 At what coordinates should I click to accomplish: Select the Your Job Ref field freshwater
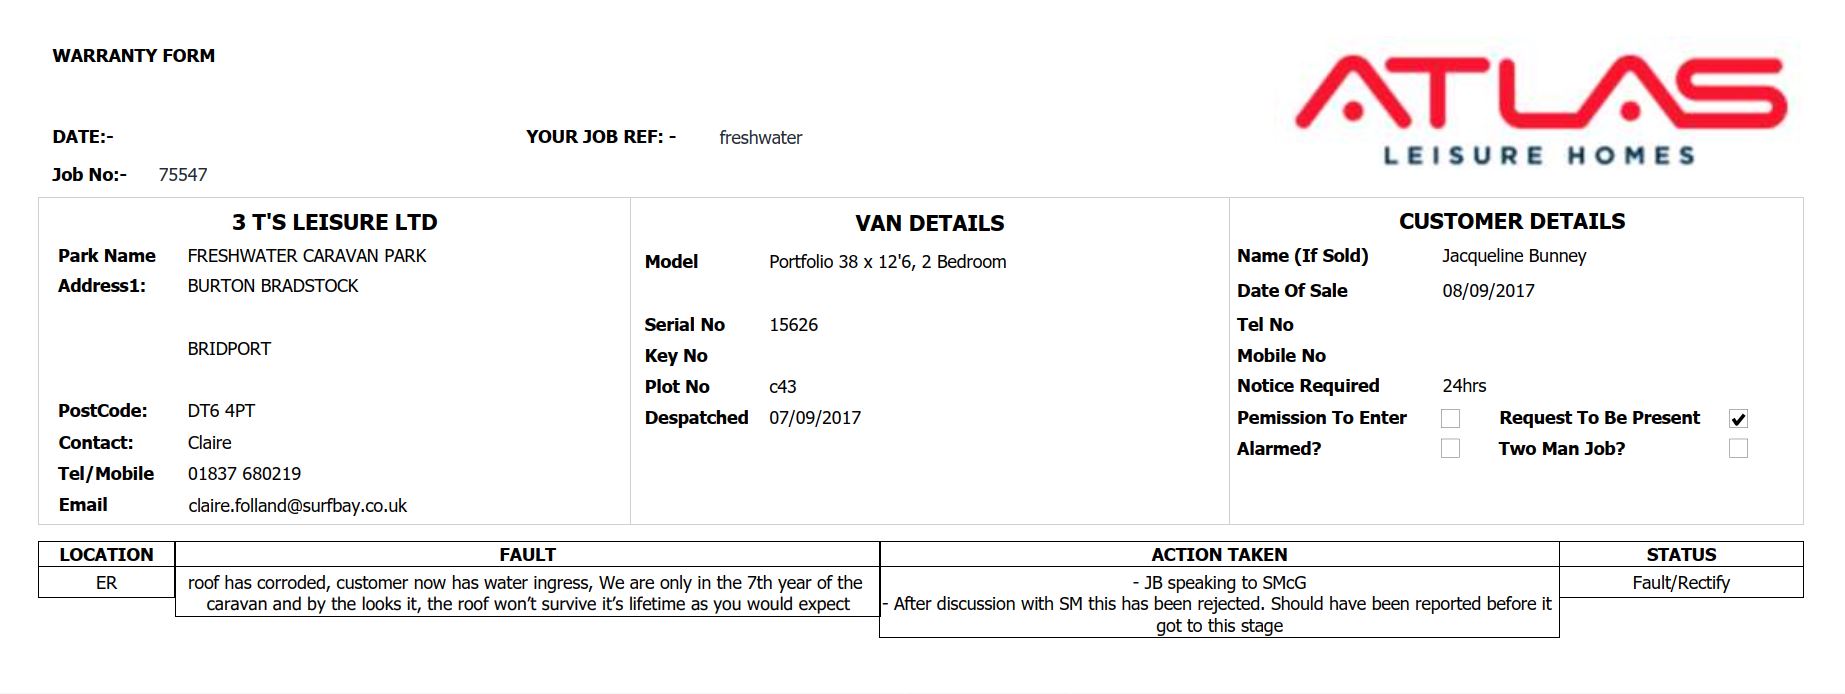(760, 138)
